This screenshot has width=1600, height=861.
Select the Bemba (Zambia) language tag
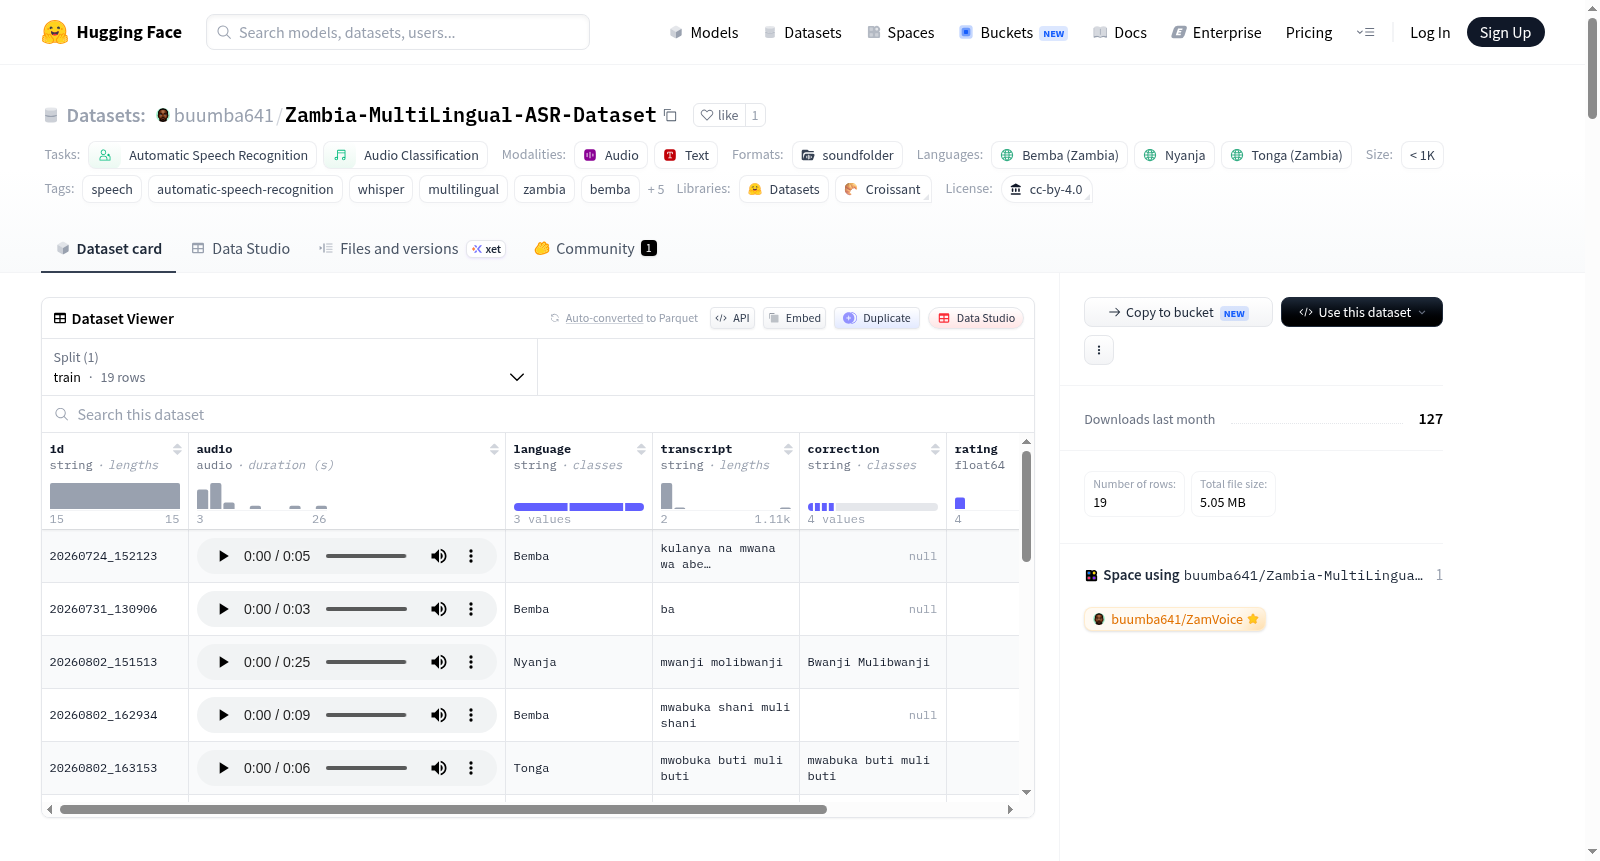[1060, 155]
